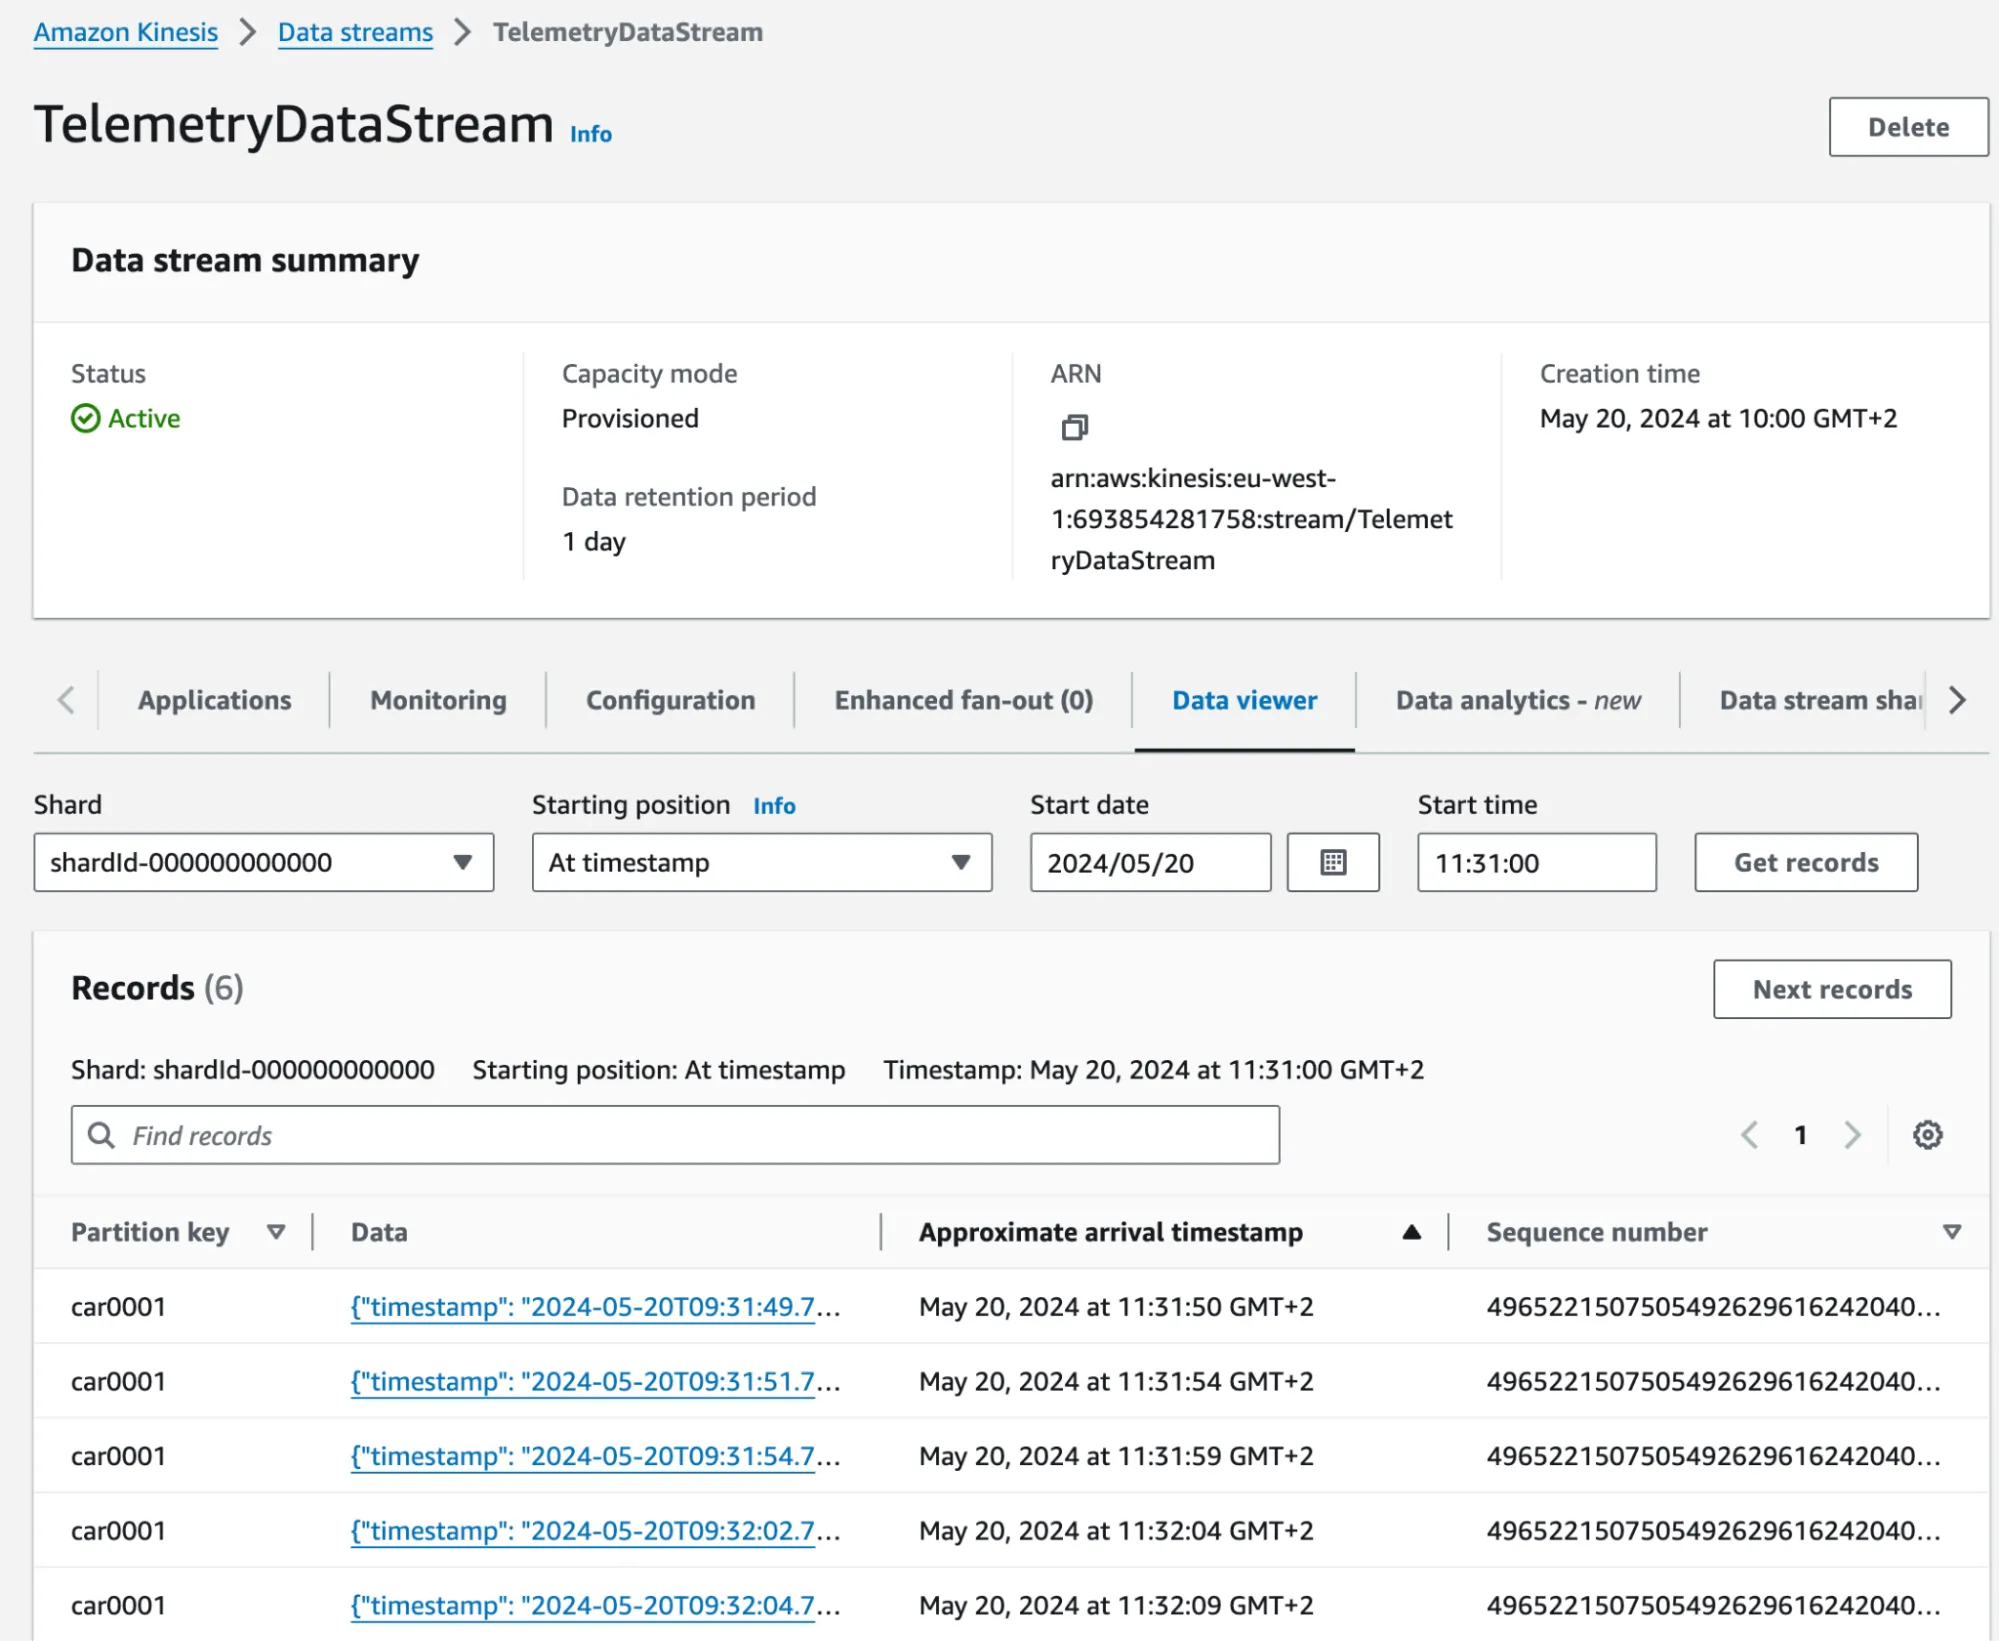
Task: Click the Creation time value May 20, 2024
Action: coord(1718,418)
